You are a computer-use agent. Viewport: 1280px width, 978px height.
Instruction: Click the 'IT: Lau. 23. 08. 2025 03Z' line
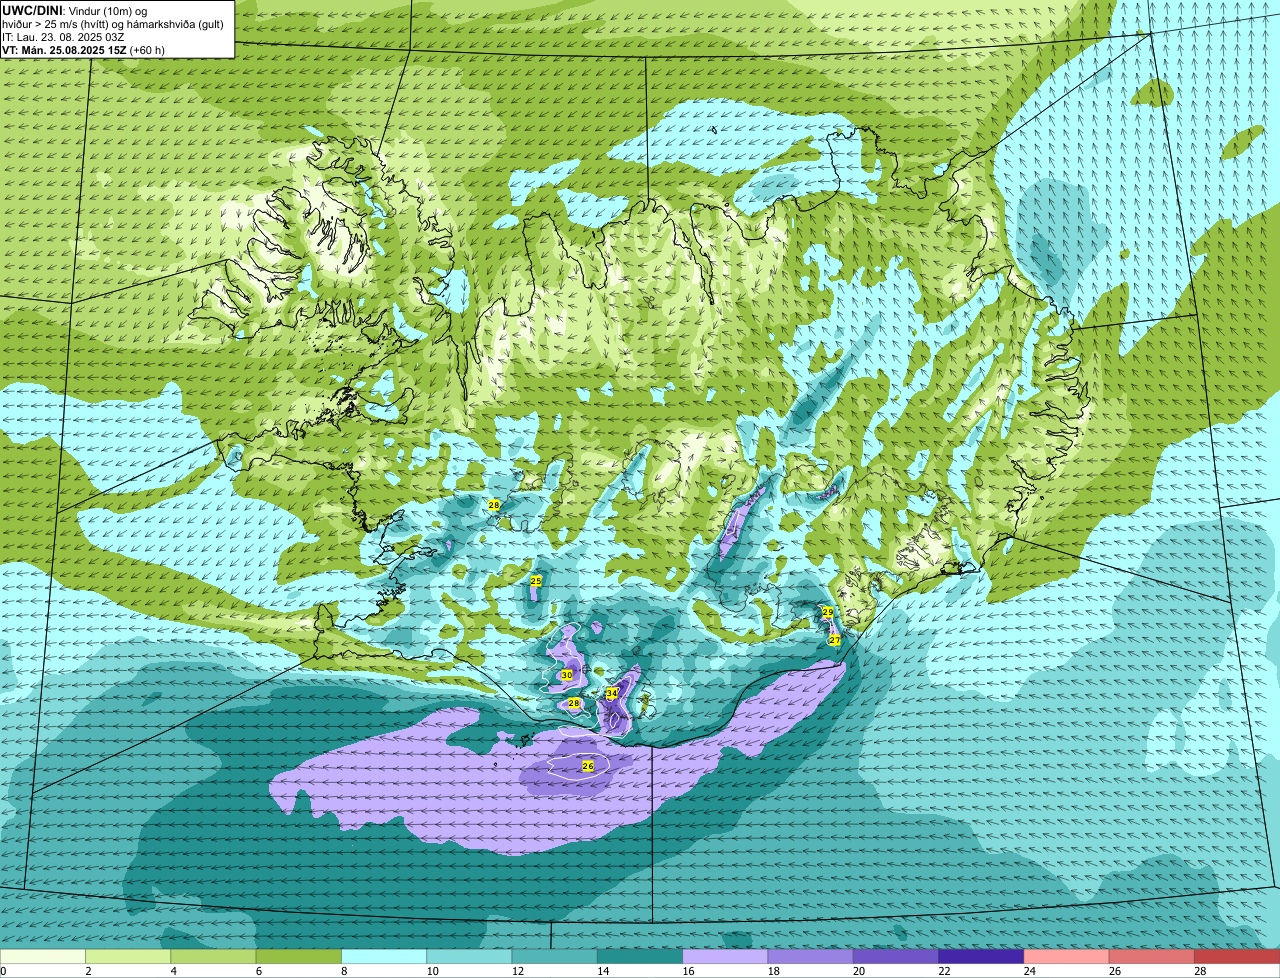tap(63, 37)
